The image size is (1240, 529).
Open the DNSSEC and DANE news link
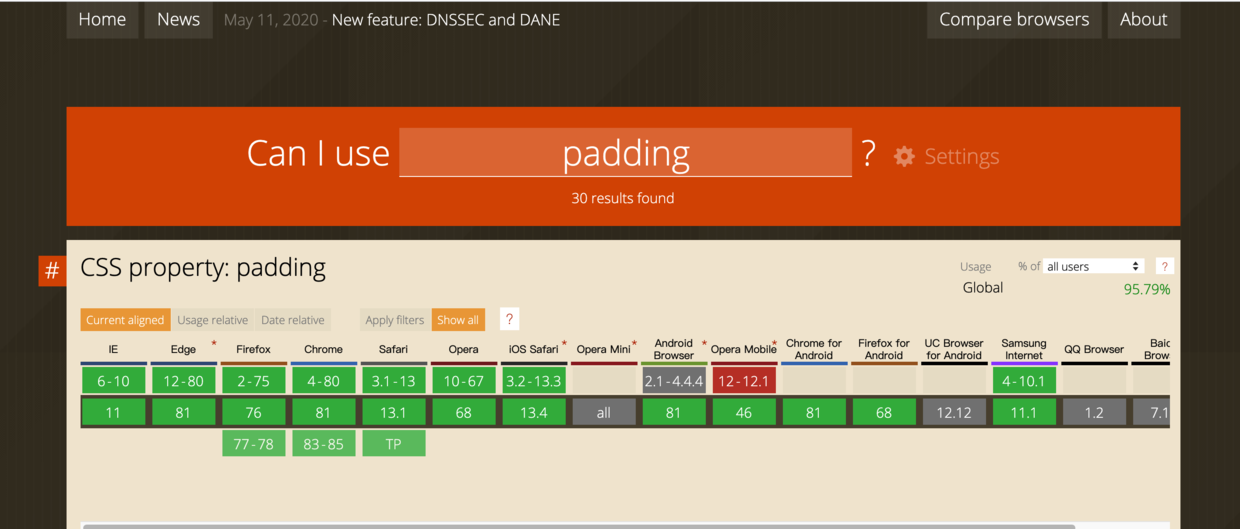[x=446, y=20]
